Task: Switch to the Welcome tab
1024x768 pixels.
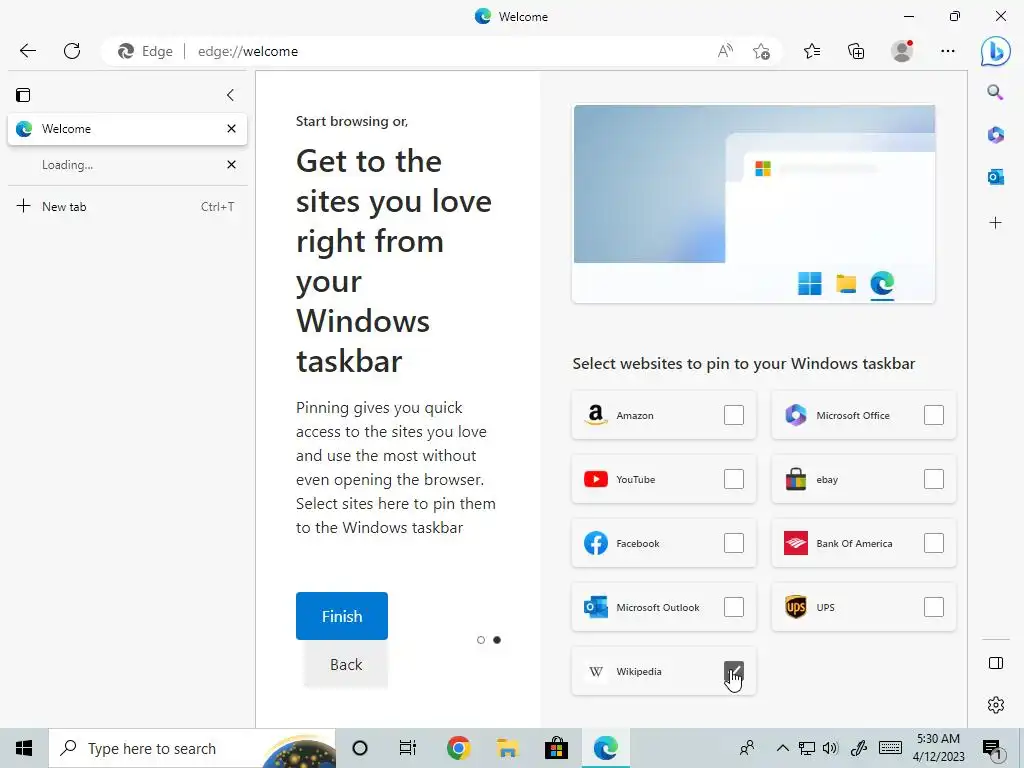Action: tap(127, 129)
